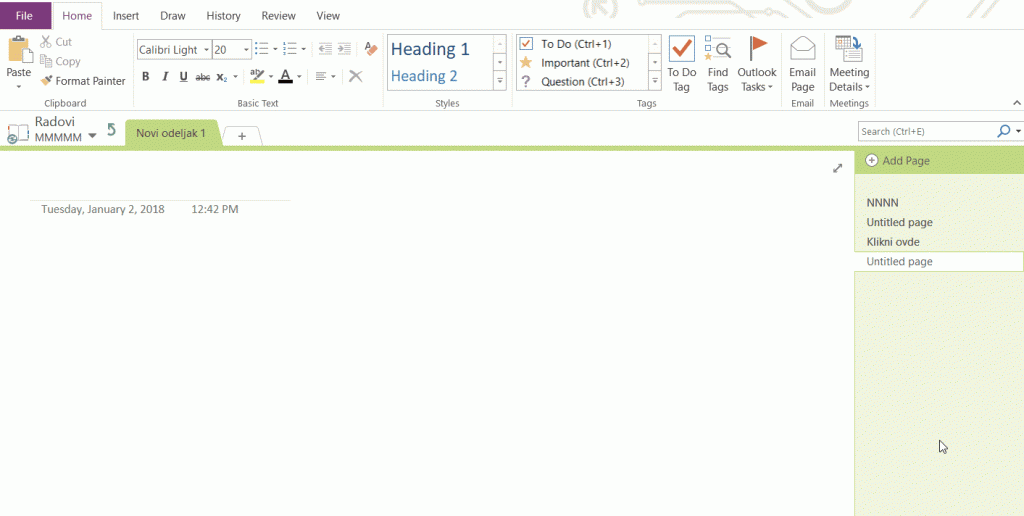Open the font color dropdown arrow
1024x516 pixels.
tap(299, 76)
